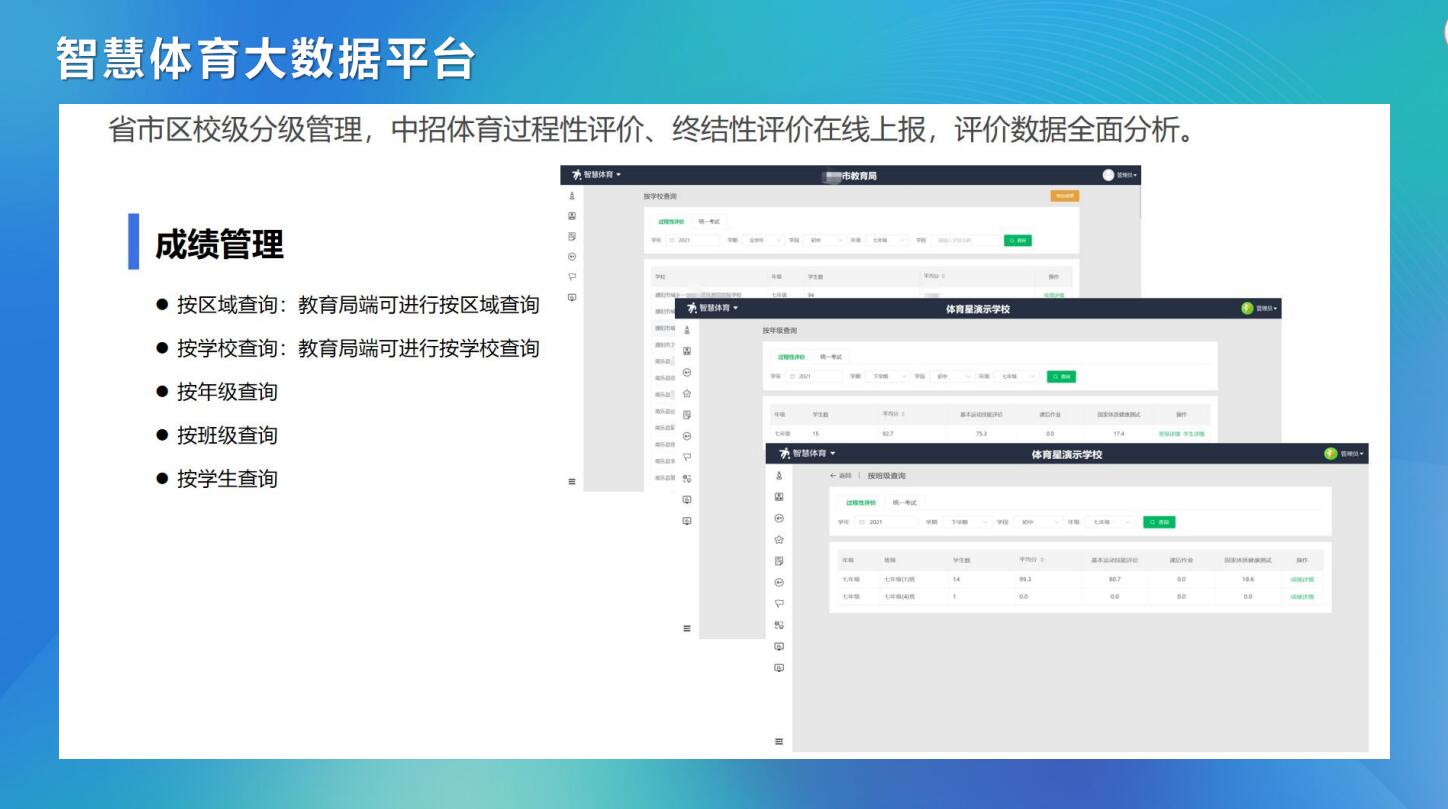Click ID card icon in 市教育局 sidebar
Image resolution: width=1448 pixels, height=809 pixels.
point(572,215)
